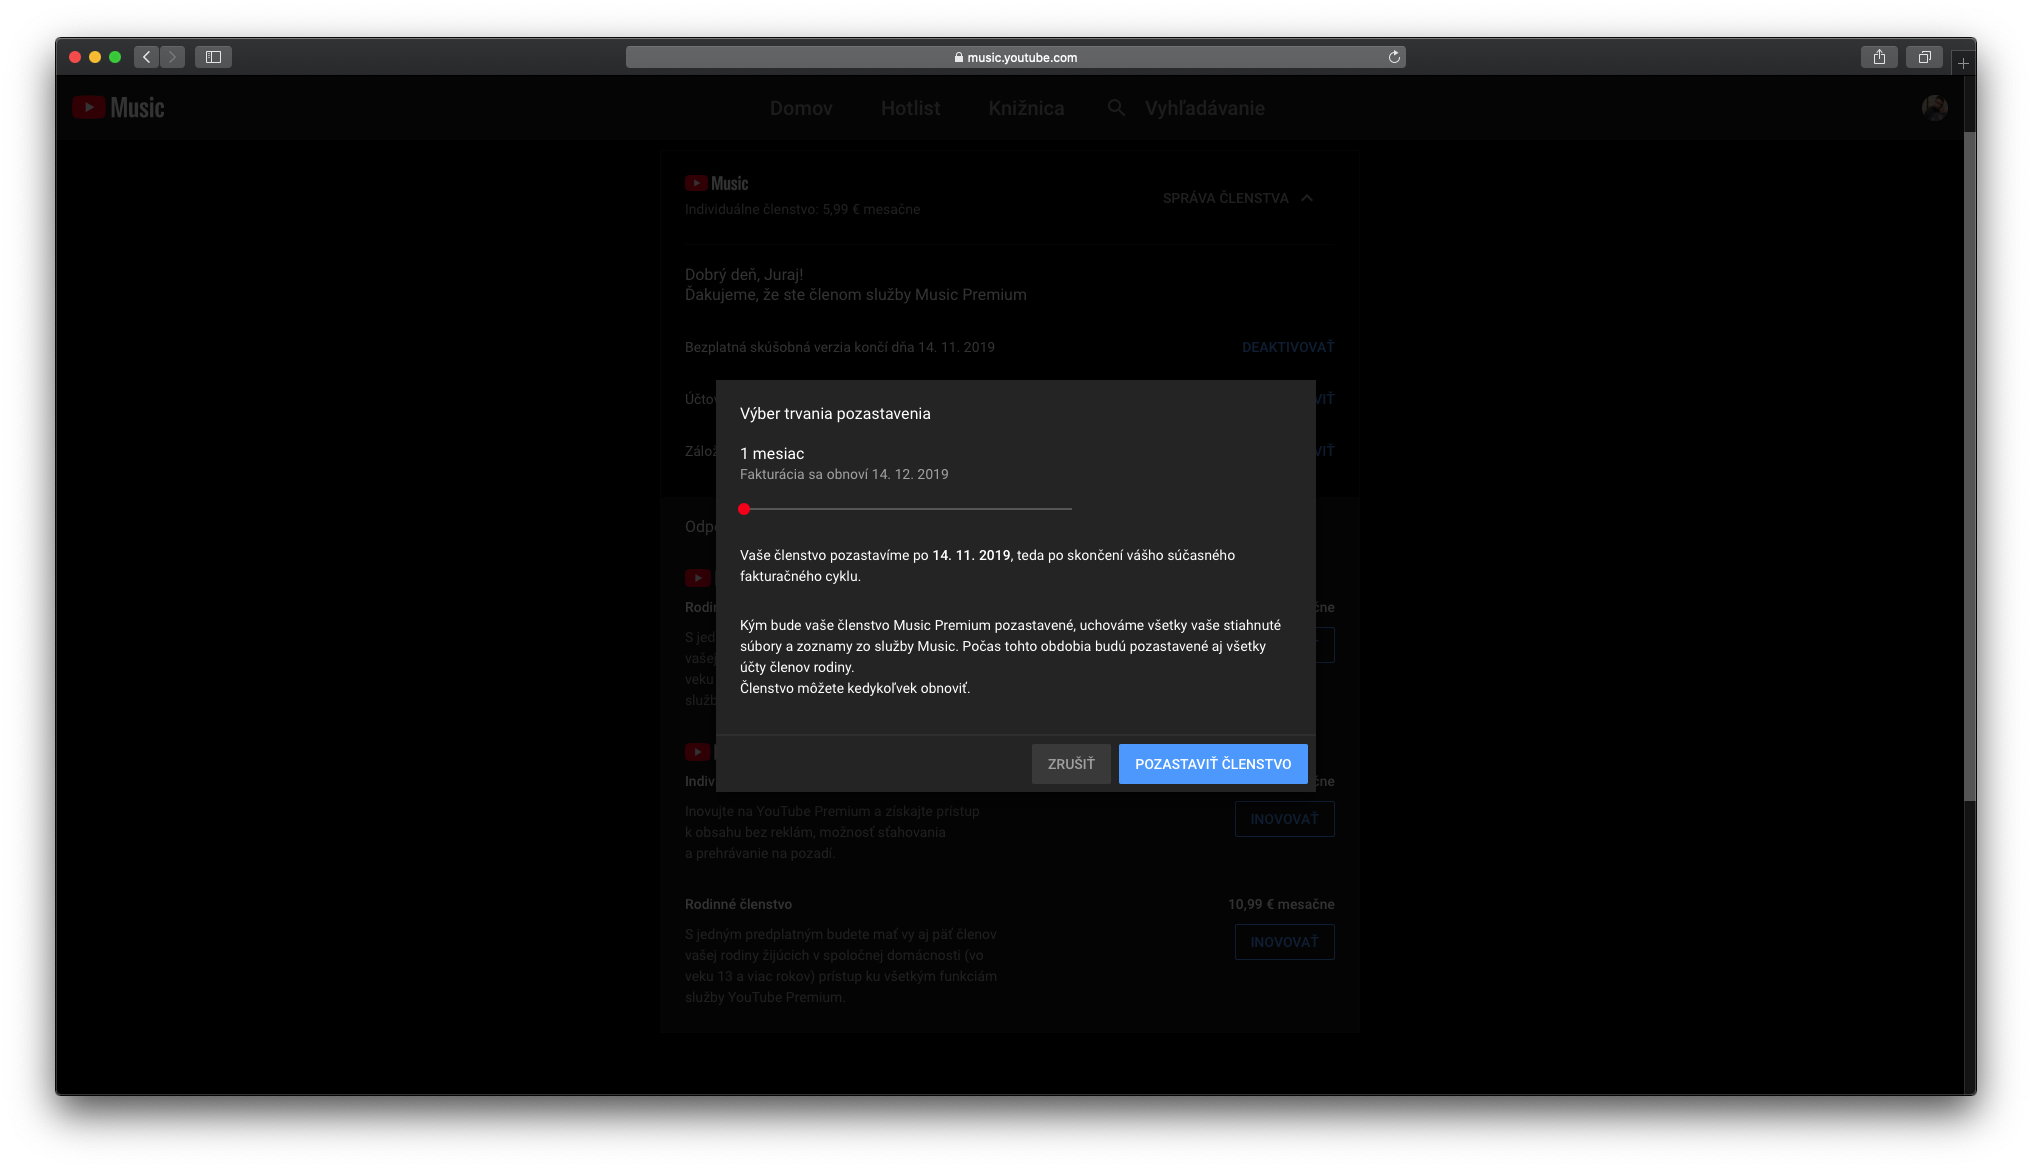Click the page vertical scrollbar
The image size is (2032, 1169).
1970,466
